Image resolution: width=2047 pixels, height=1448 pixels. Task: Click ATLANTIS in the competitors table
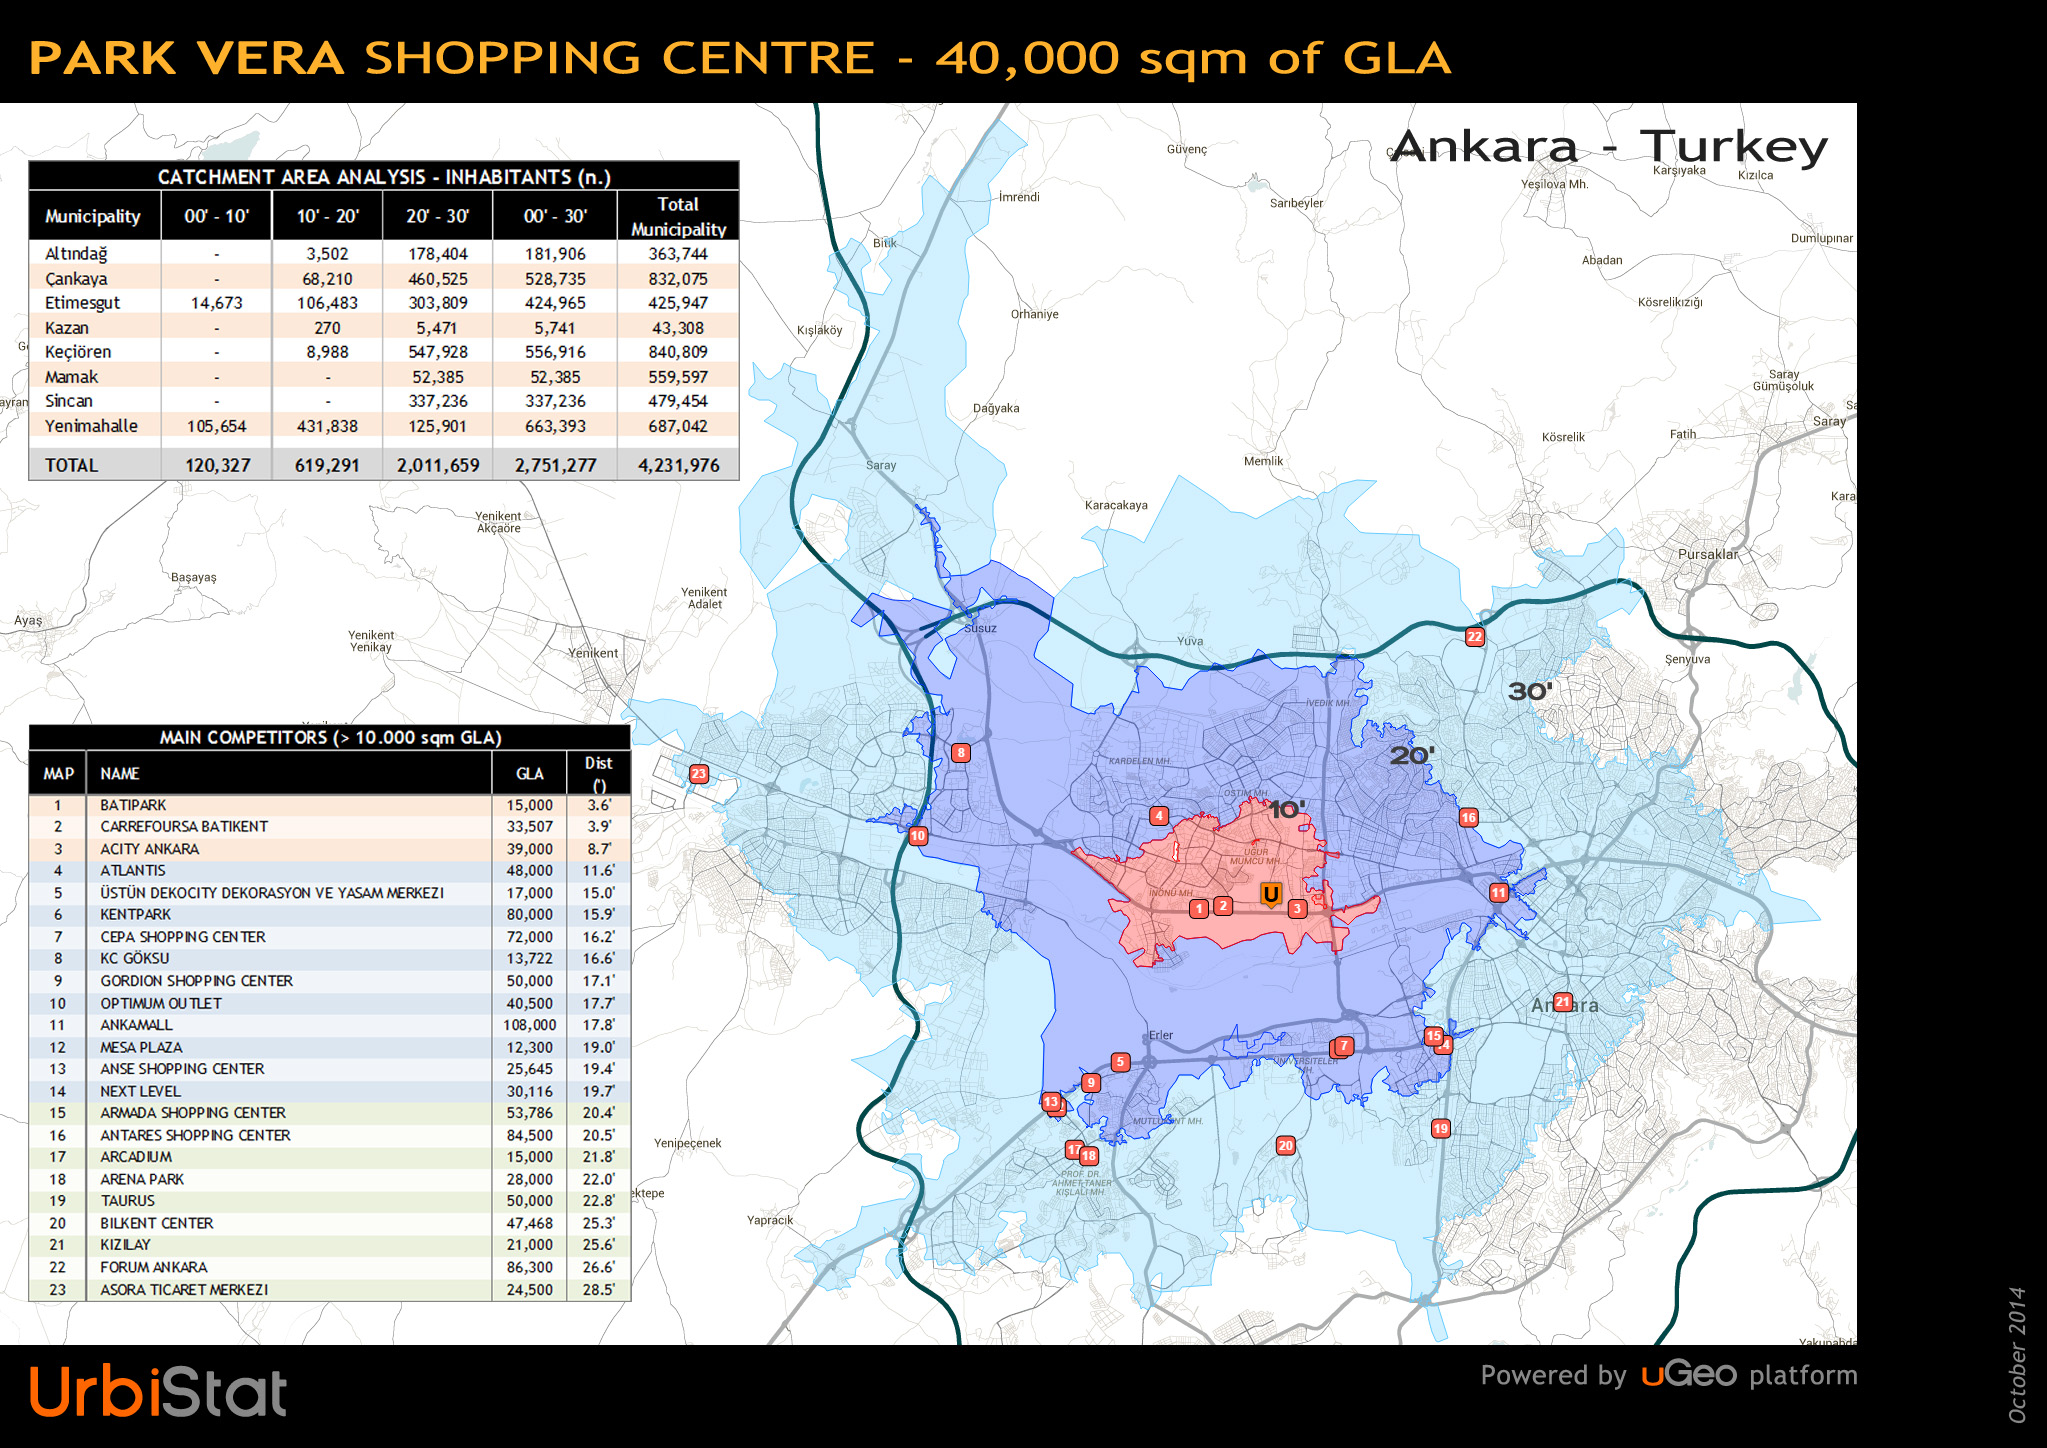(x=133, y=871)
